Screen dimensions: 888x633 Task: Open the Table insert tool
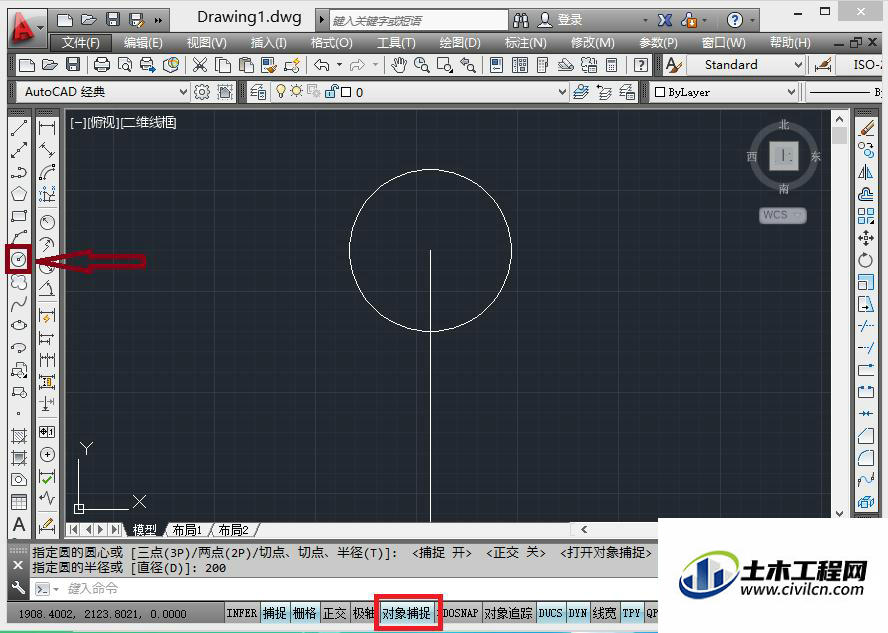point(19,502)
